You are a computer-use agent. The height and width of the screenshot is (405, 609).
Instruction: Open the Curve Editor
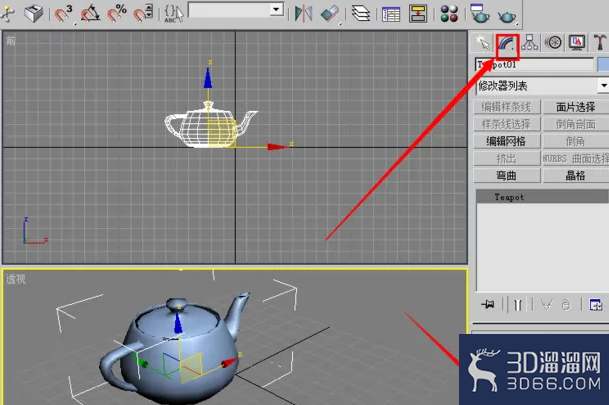[391, 14]
